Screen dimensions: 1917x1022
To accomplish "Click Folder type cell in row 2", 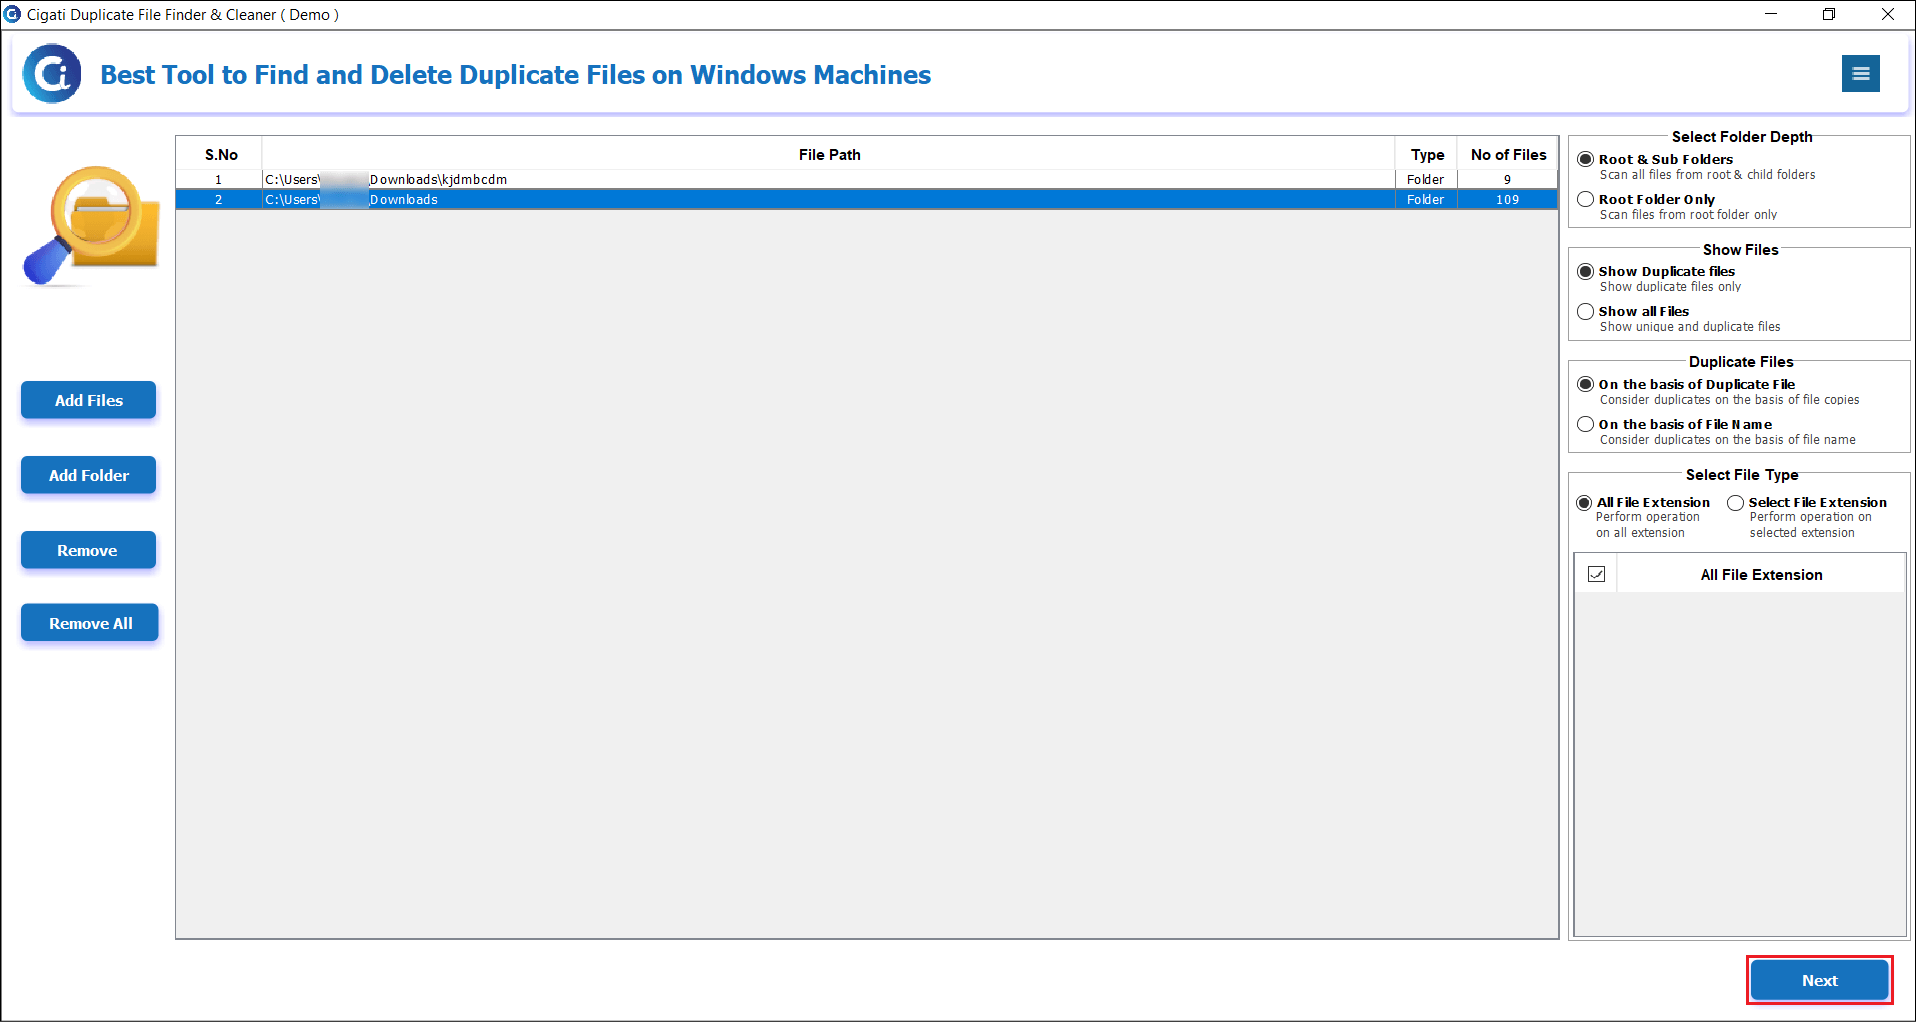I will pyautogui.click(x=1426, y=199).
